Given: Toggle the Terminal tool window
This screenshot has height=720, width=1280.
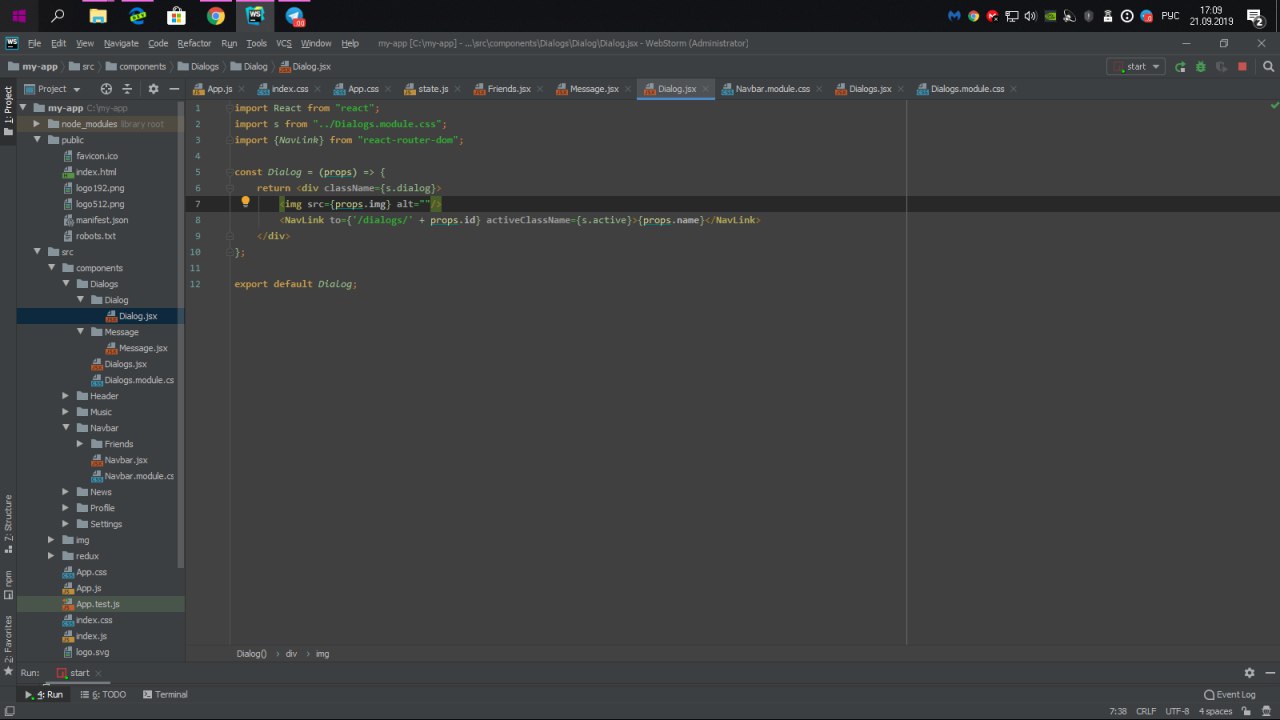Looking at the screenshot, I should (x=165, y=694).
